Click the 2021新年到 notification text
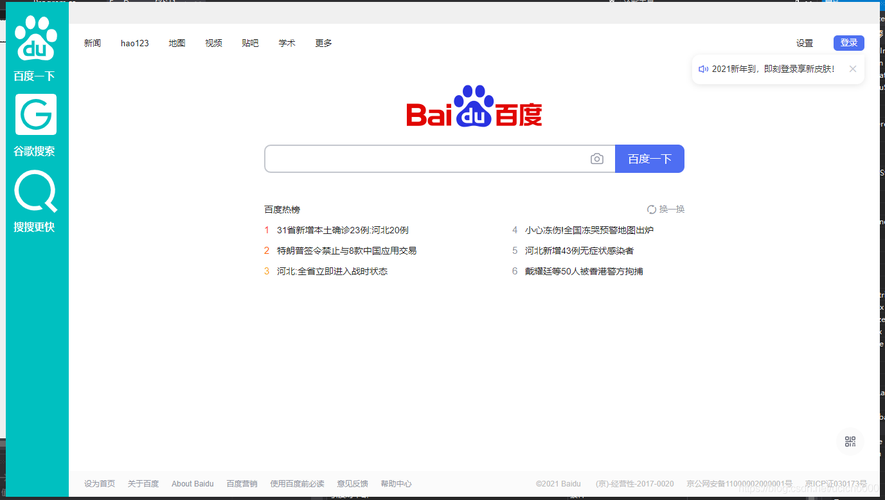Image resolution: width=885 pixels, height=500 pixels. coord(773,69)
